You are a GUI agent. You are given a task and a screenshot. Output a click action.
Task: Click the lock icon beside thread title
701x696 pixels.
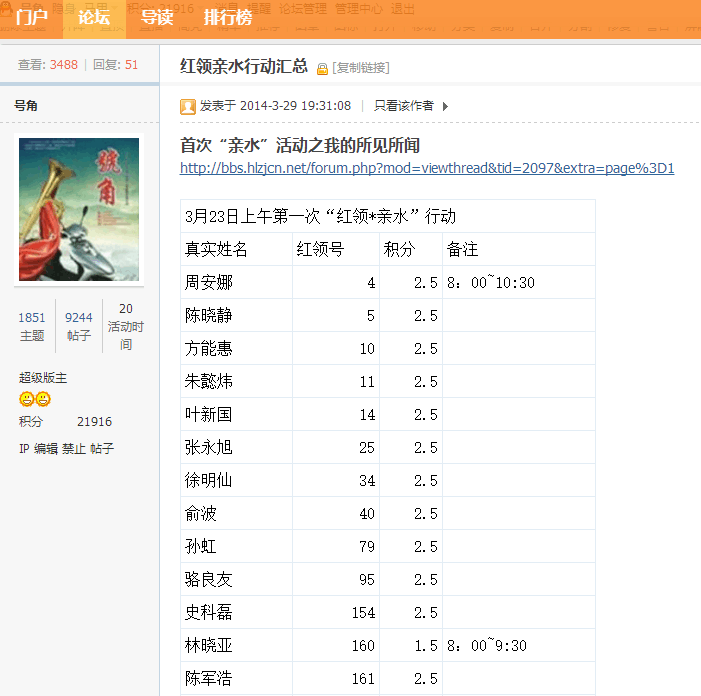[322, 69]
